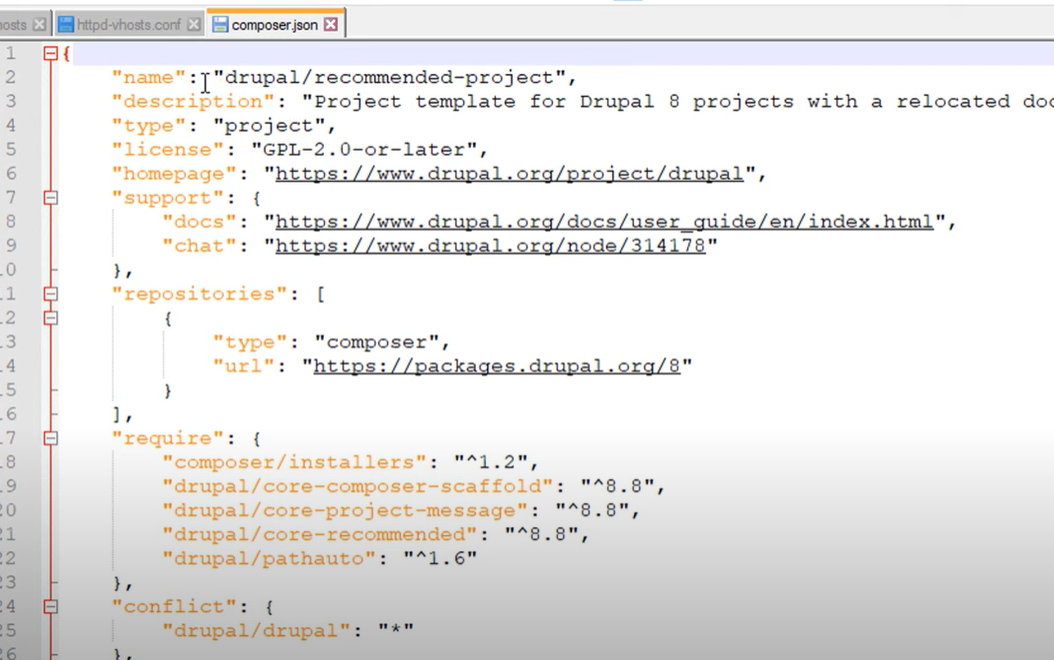The height and width of the screenshot is (660, 1054).
Task: Open the packages.drupal.org/8 URL
Action: pyautogui.click(x=497, y=366)
